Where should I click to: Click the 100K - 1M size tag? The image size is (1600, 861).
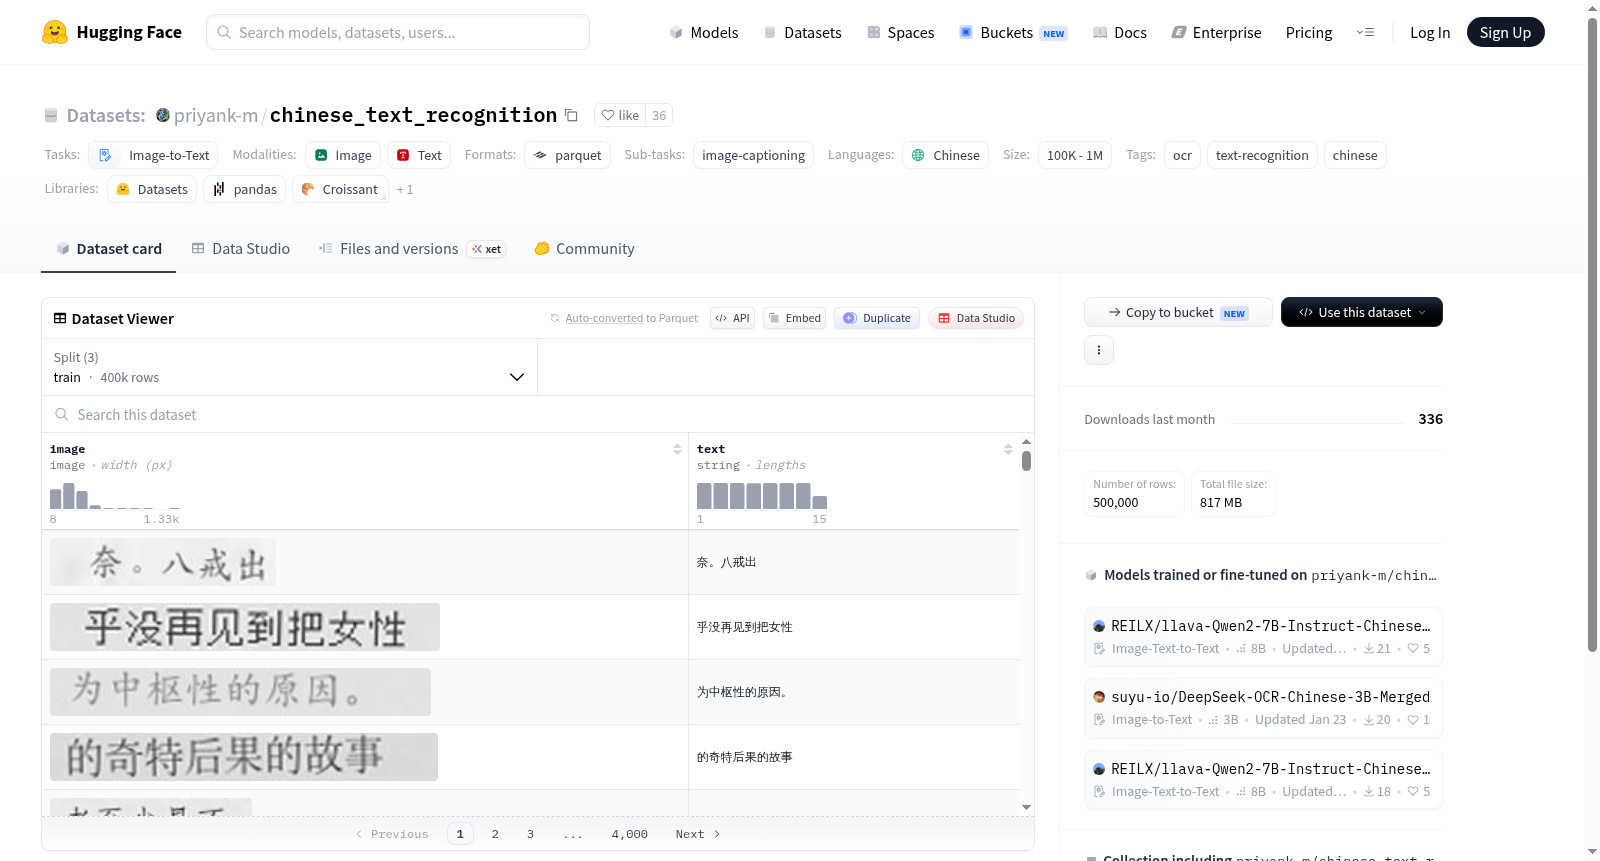coord(1075,155)
